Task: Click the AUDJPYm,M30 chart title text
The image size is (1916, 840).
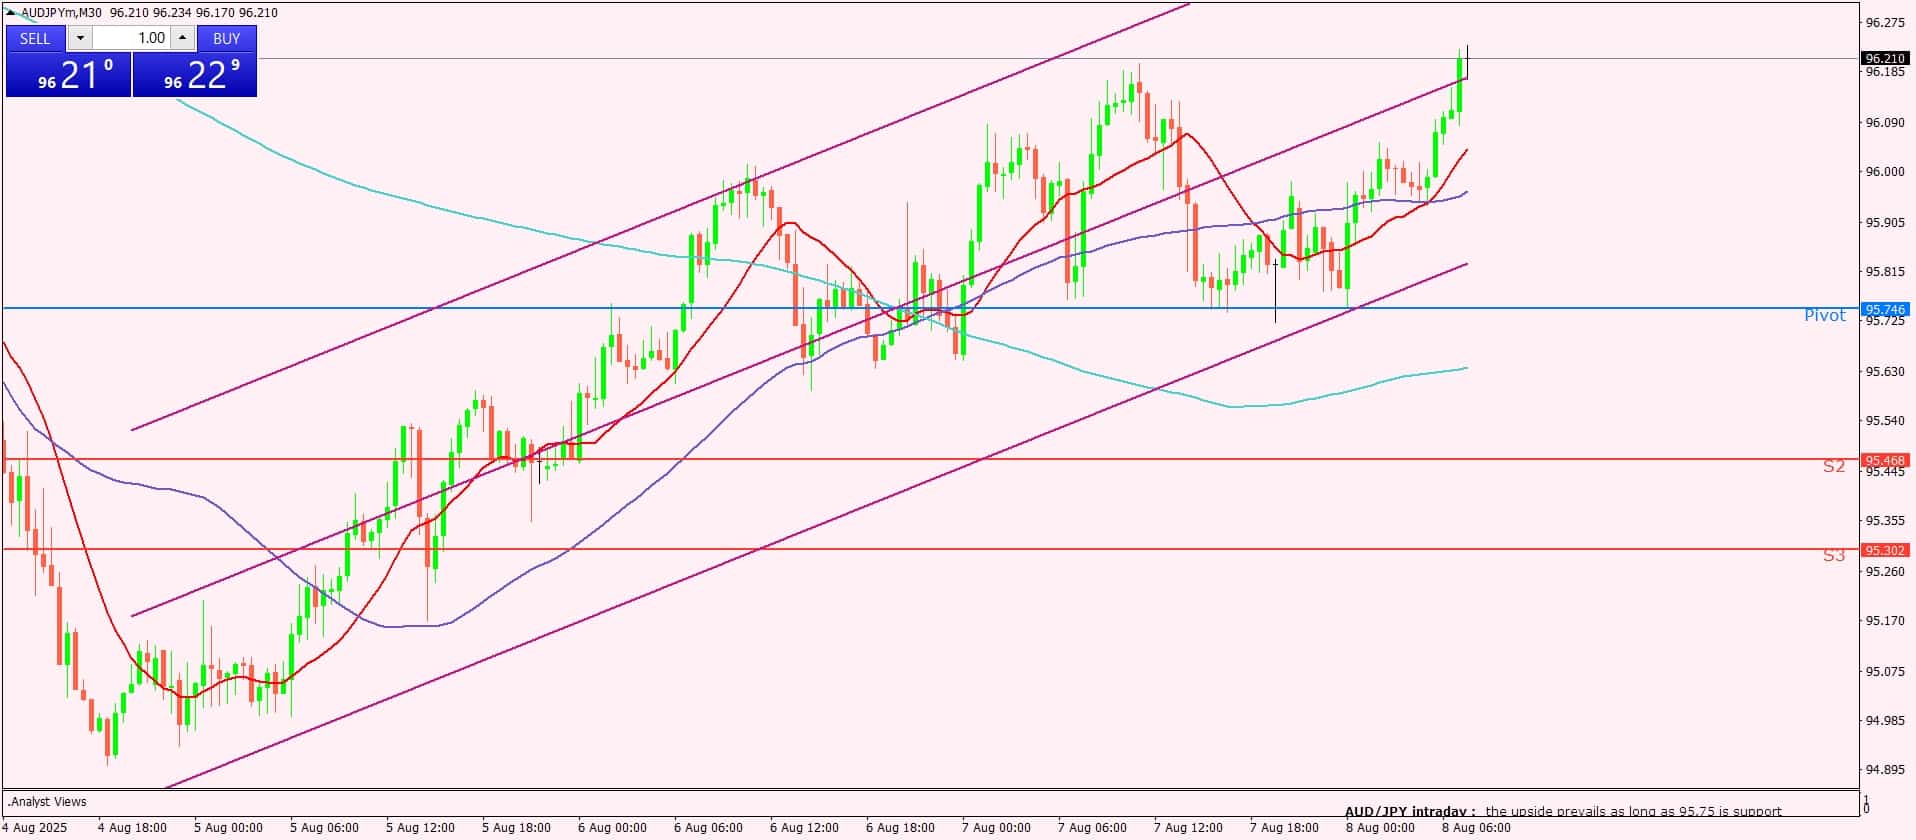Action: point(60,12)
